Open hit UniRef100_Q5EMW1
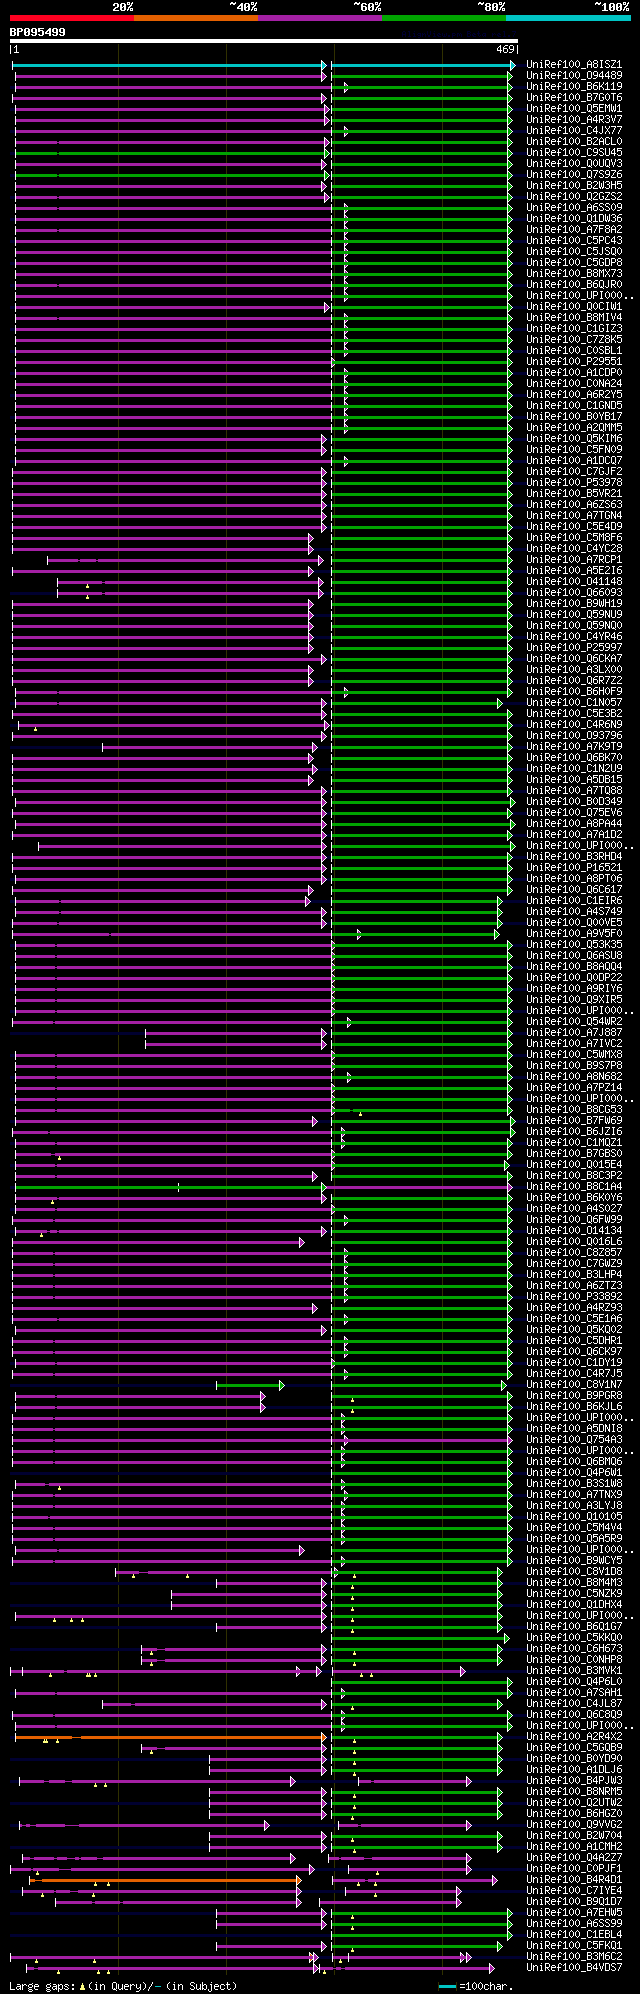Screen dimensions: 640x1994 pyautogui.click(x=574, y=108)
